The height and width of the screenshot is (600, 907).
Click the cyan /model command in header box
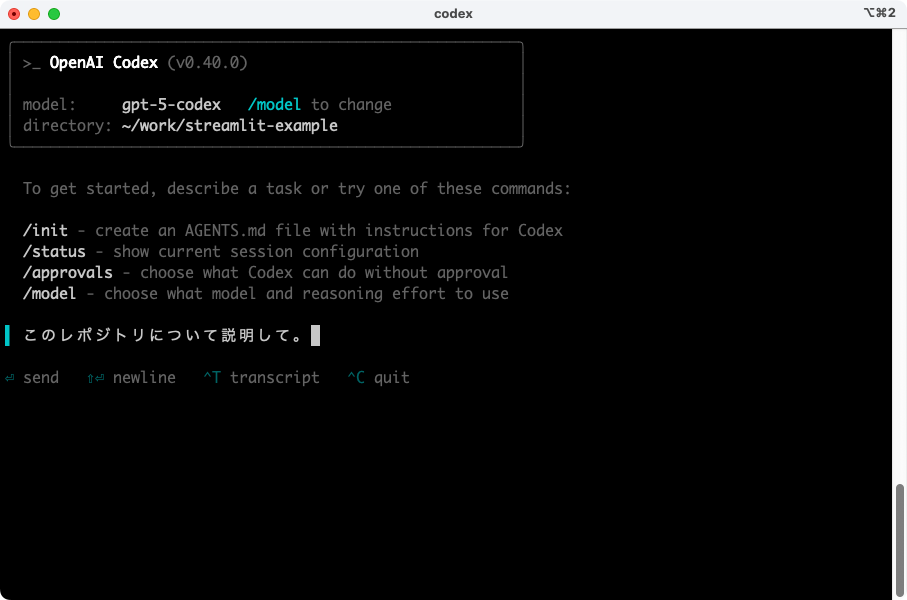(274, 105)
